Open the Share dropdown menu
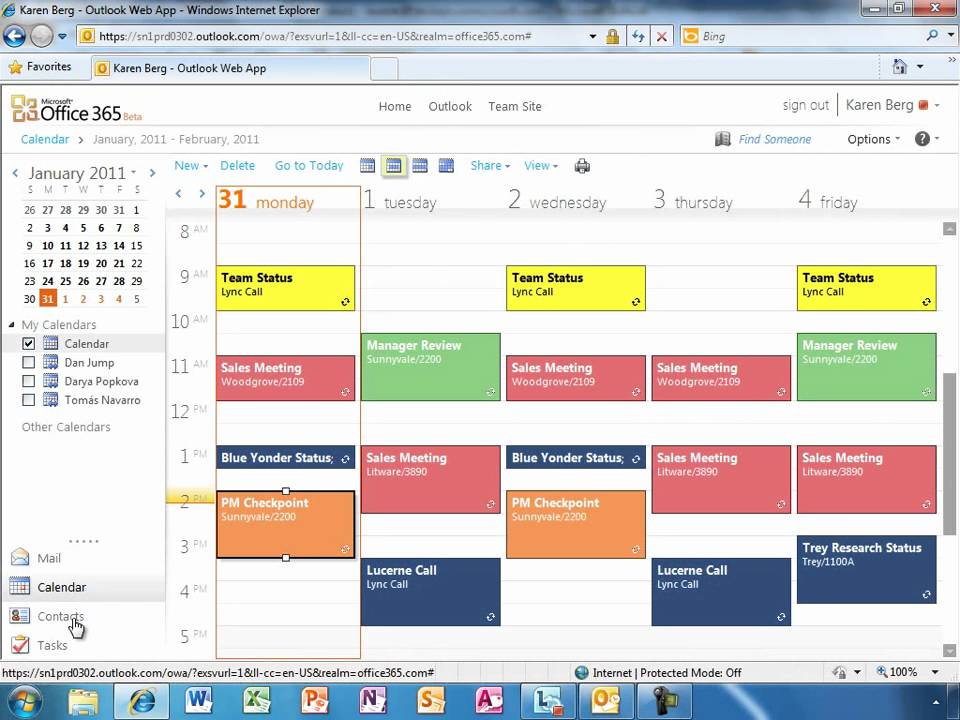Image resolution: width=960 pixels, height=720 pixels. click(490, 165)
